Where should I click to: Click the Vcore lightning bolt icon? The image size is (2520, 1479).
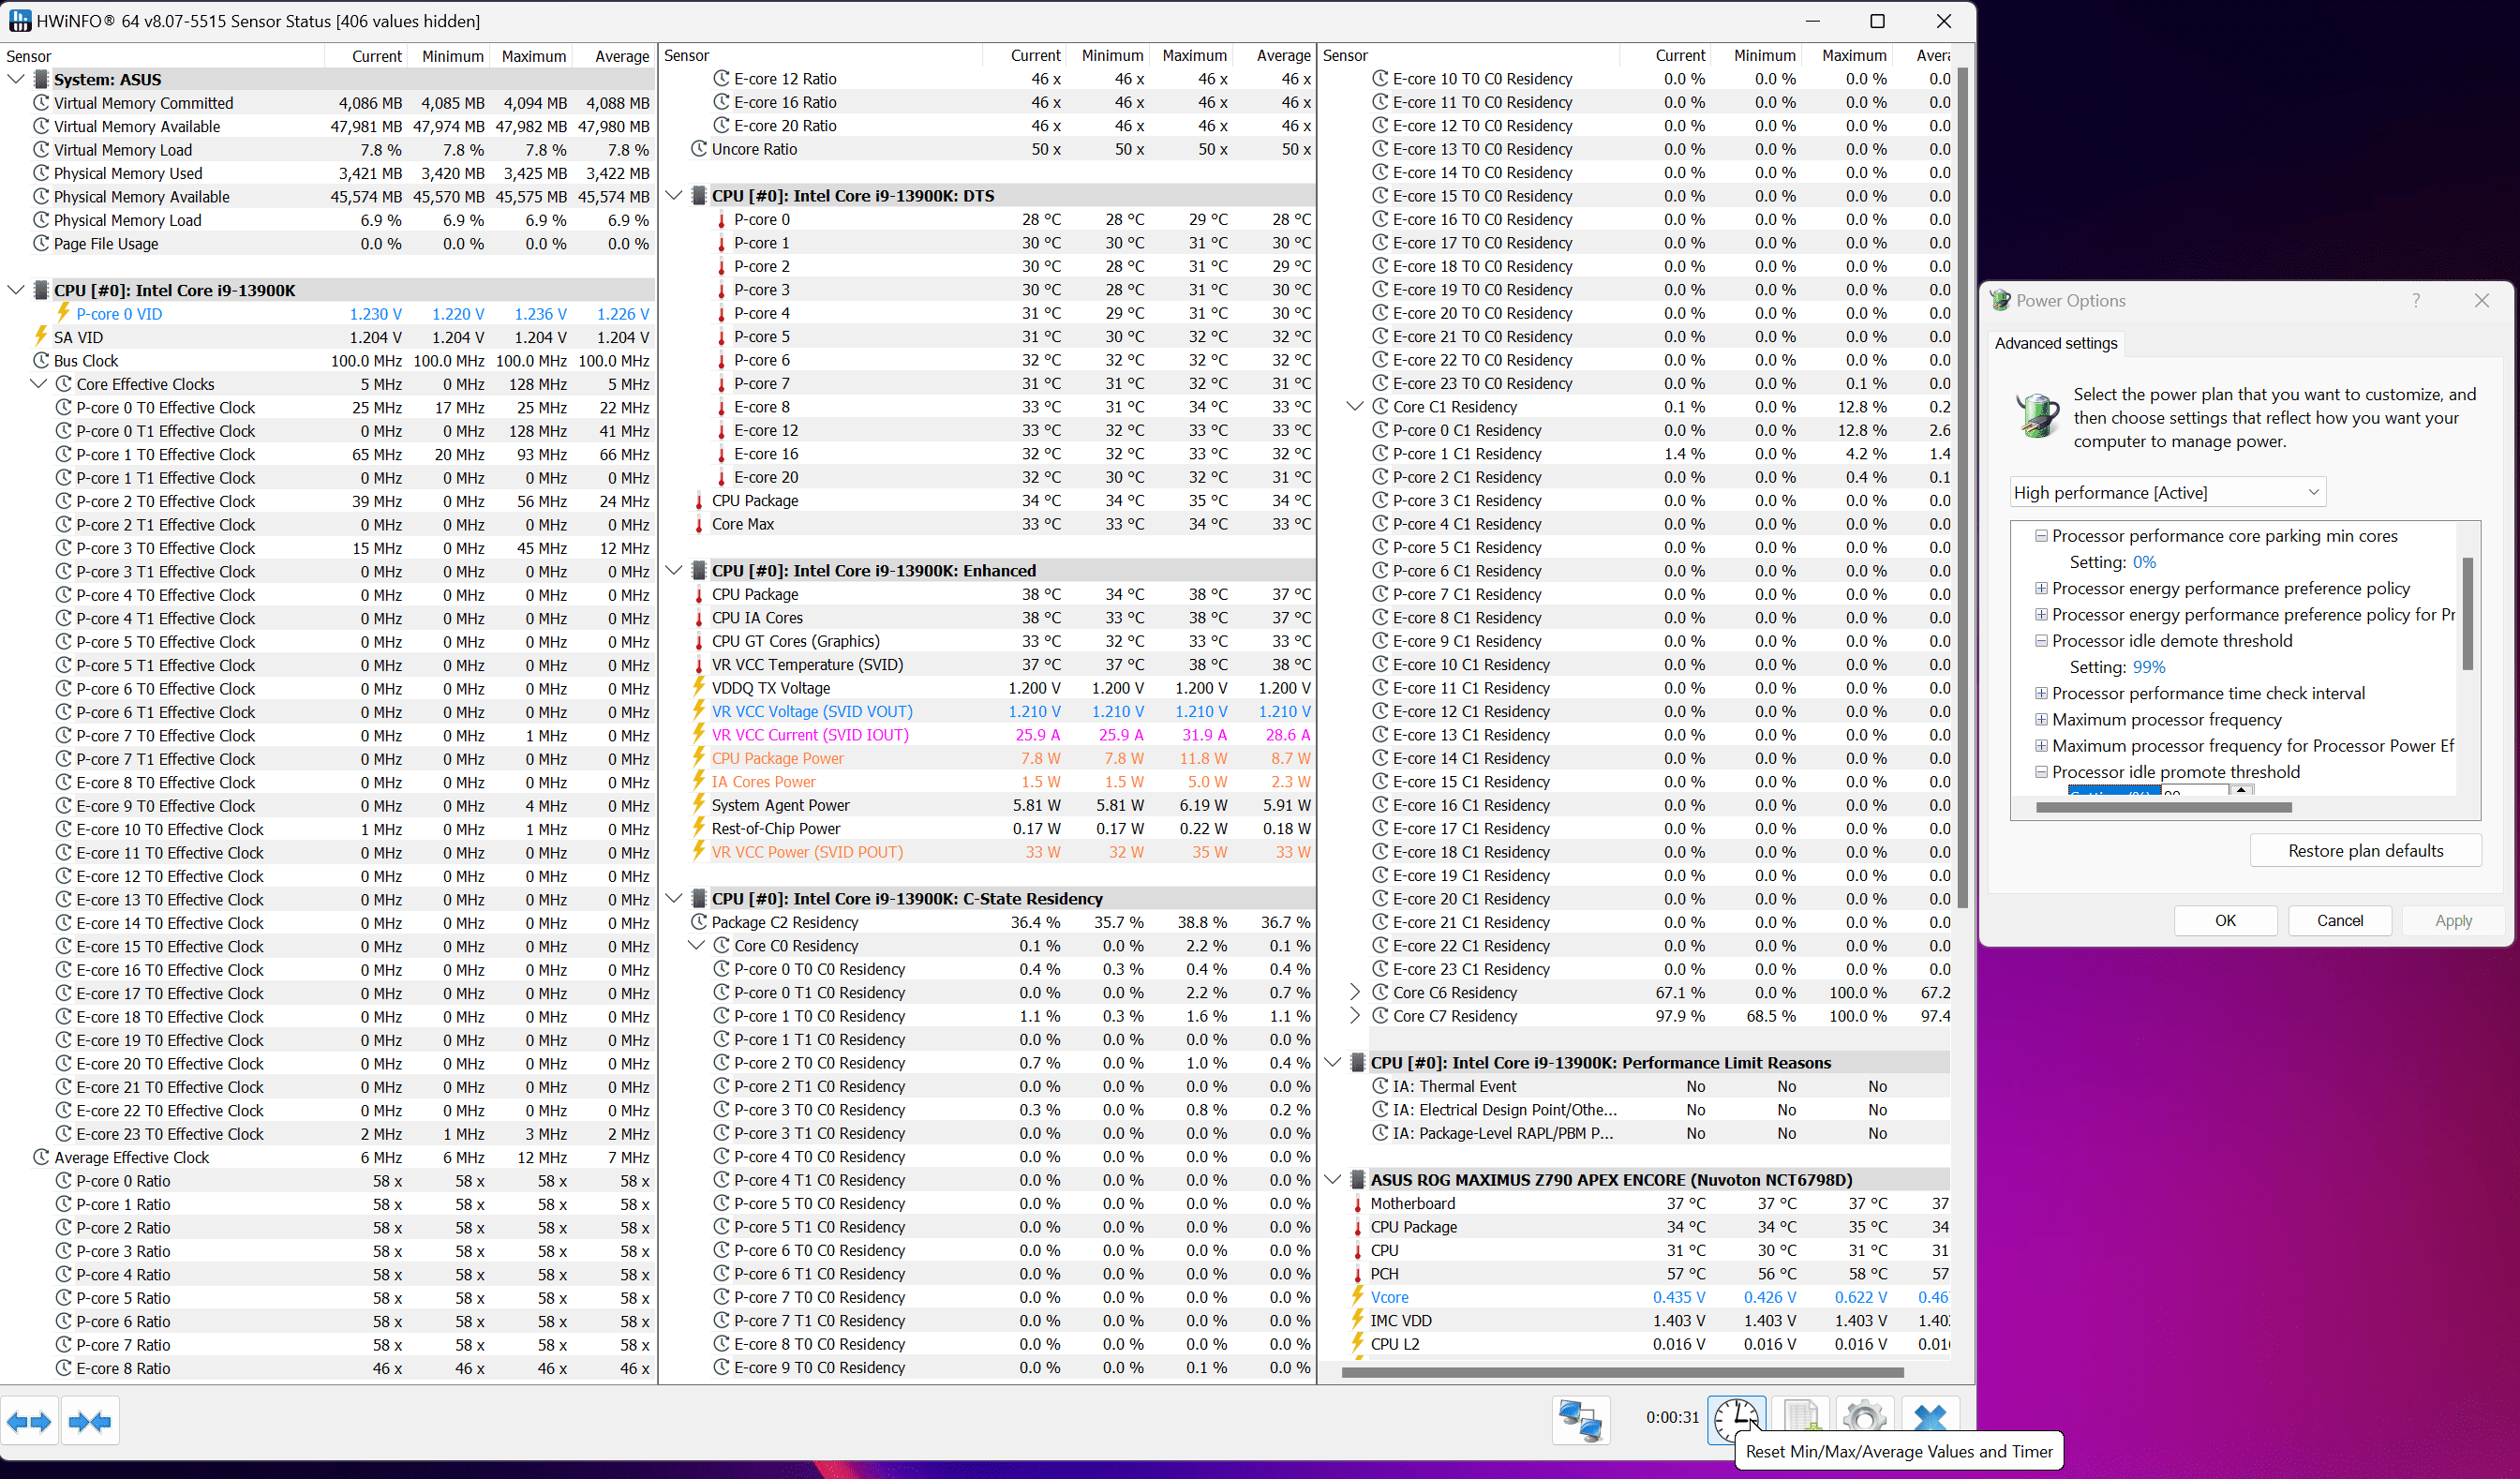1357,1296
